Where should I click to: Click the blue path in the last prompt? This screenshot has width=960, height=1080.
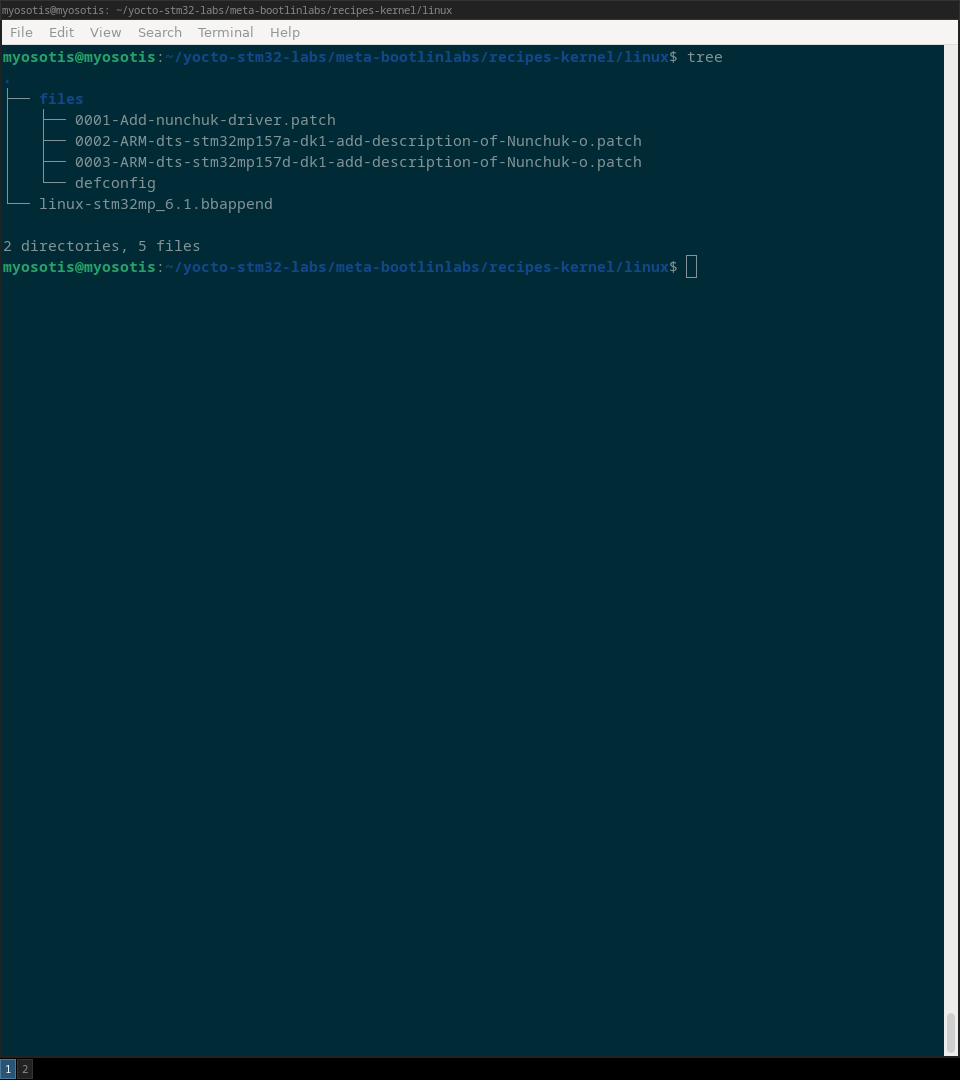point(418,267)
